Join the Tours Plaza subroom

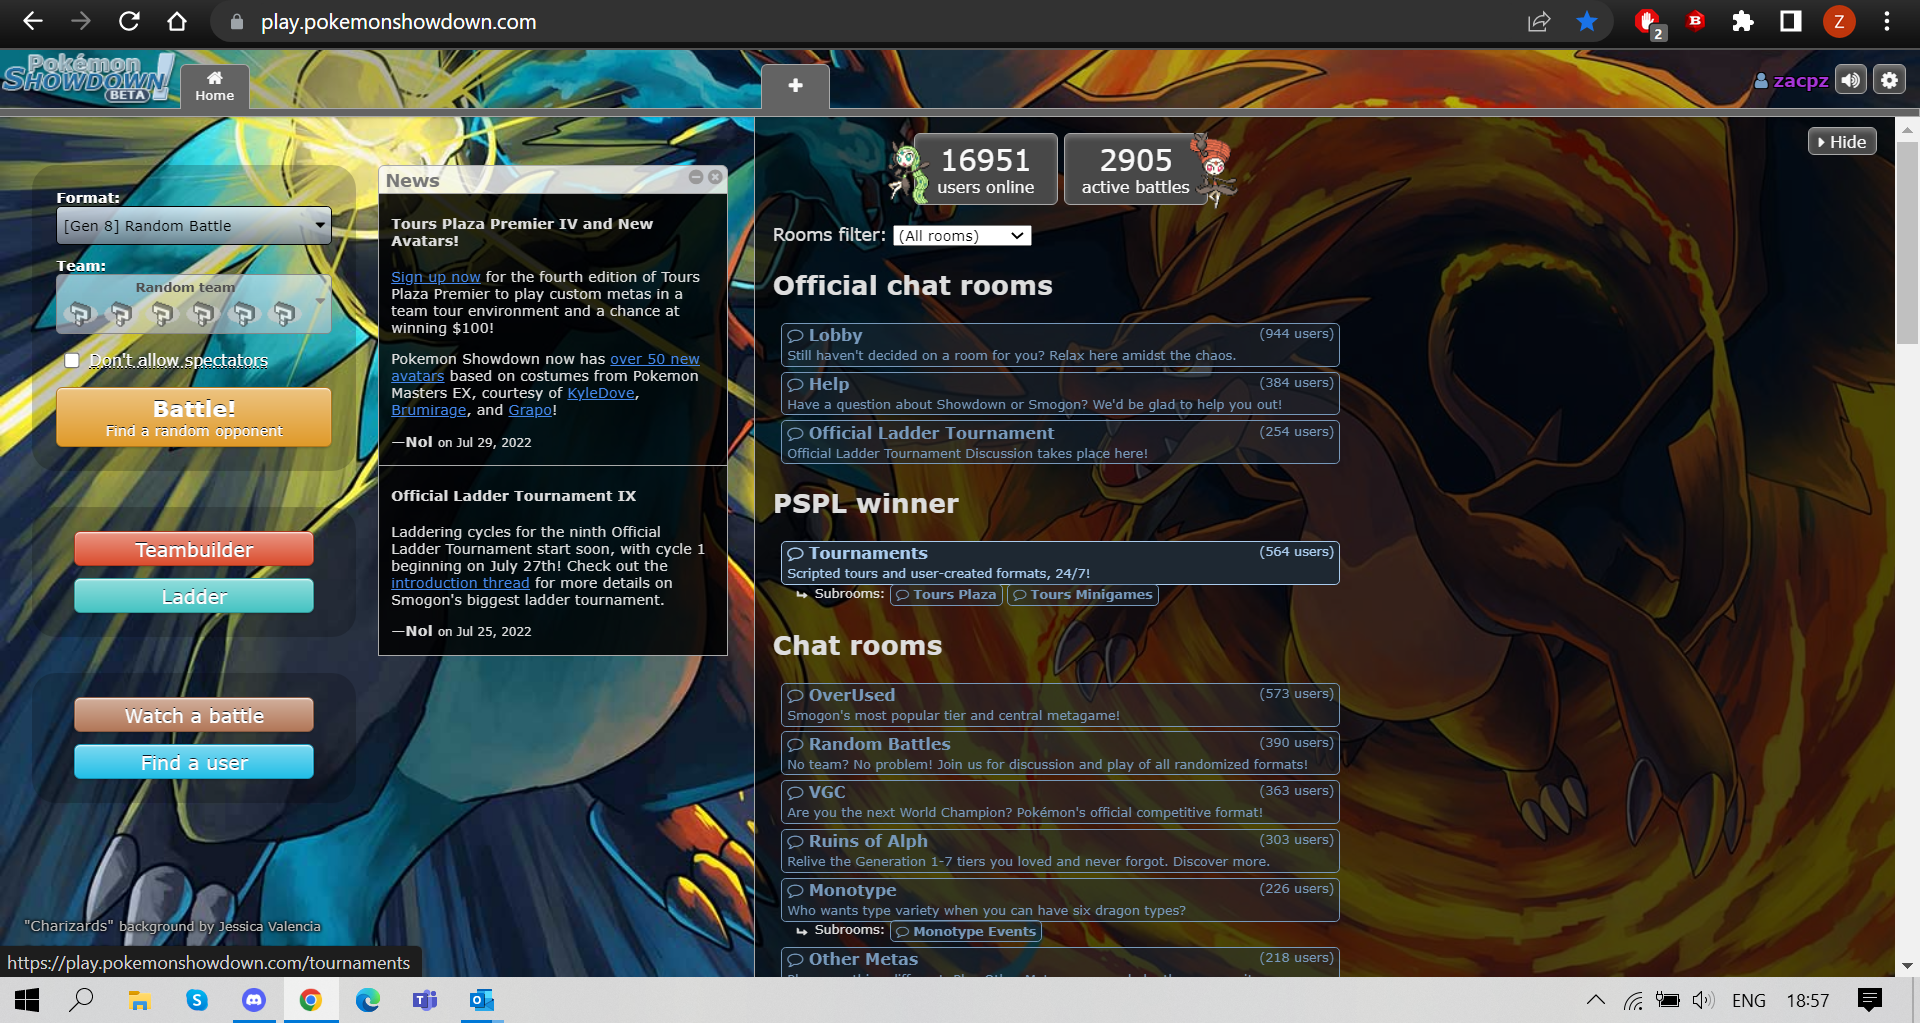946,595
